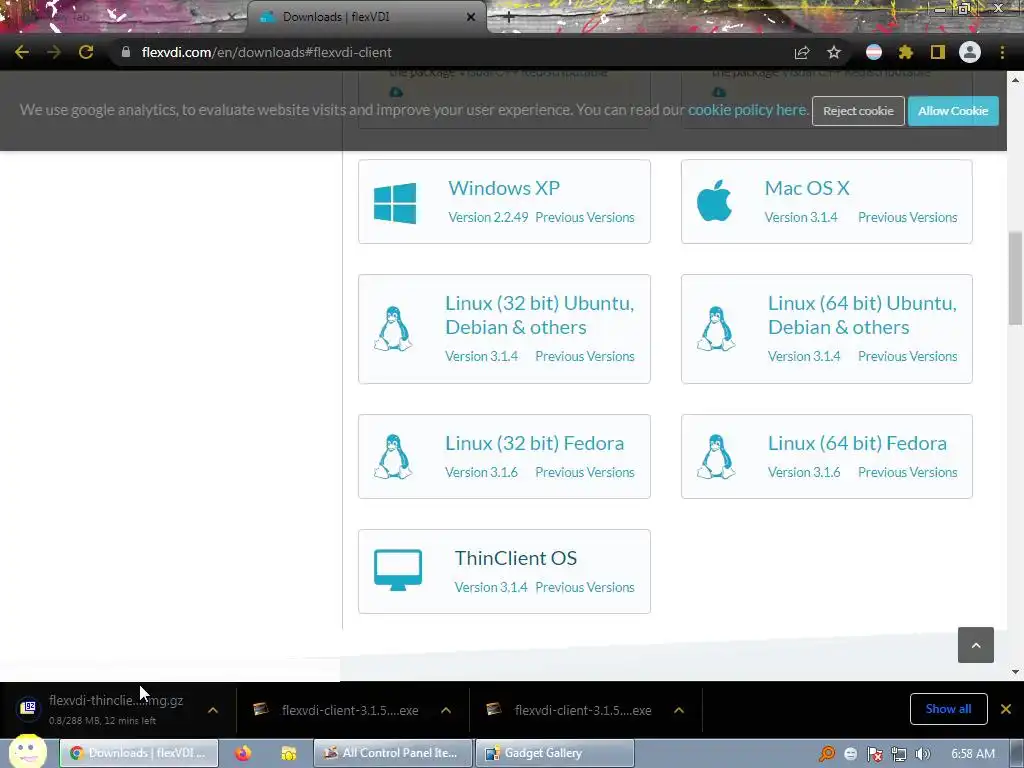Click Show all downloads button
This screenshot has height=768, width=1024.
(948, 709)
